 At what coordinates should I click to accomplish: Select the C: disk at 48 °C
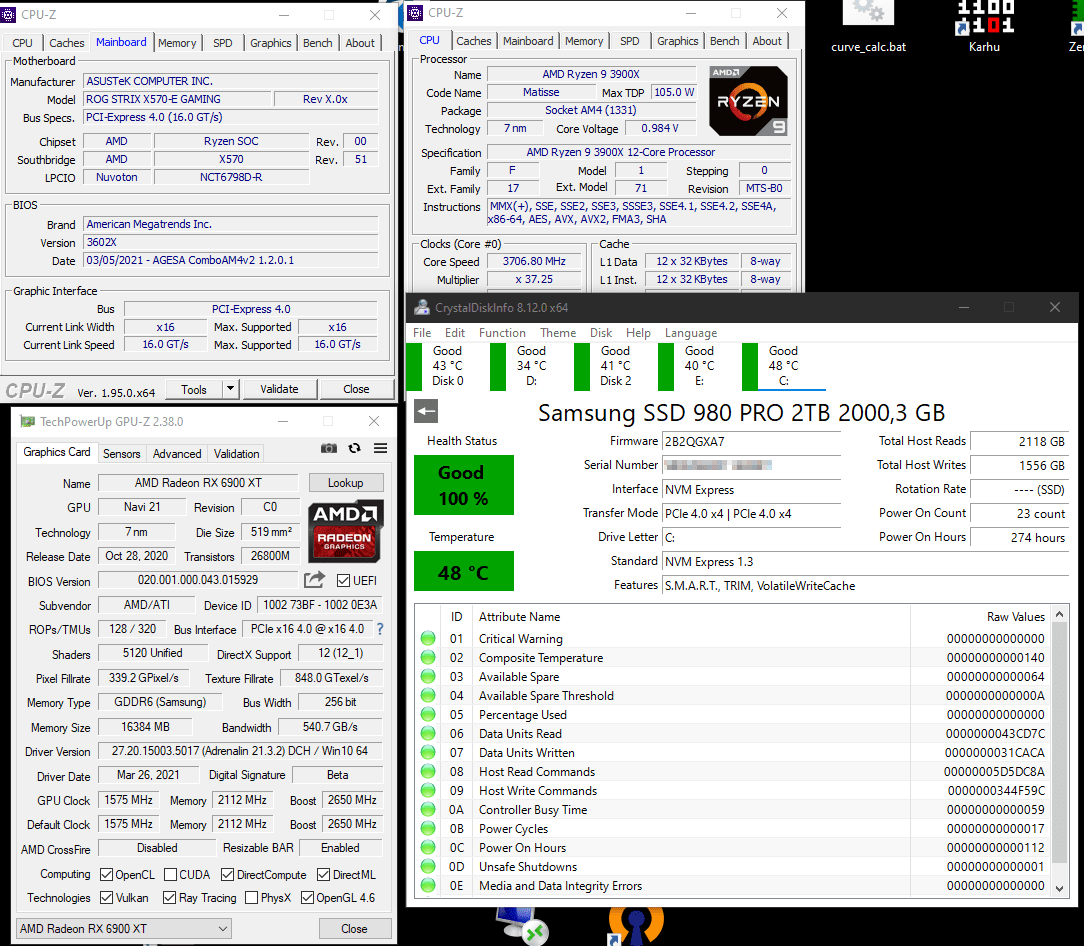(783, 366)
